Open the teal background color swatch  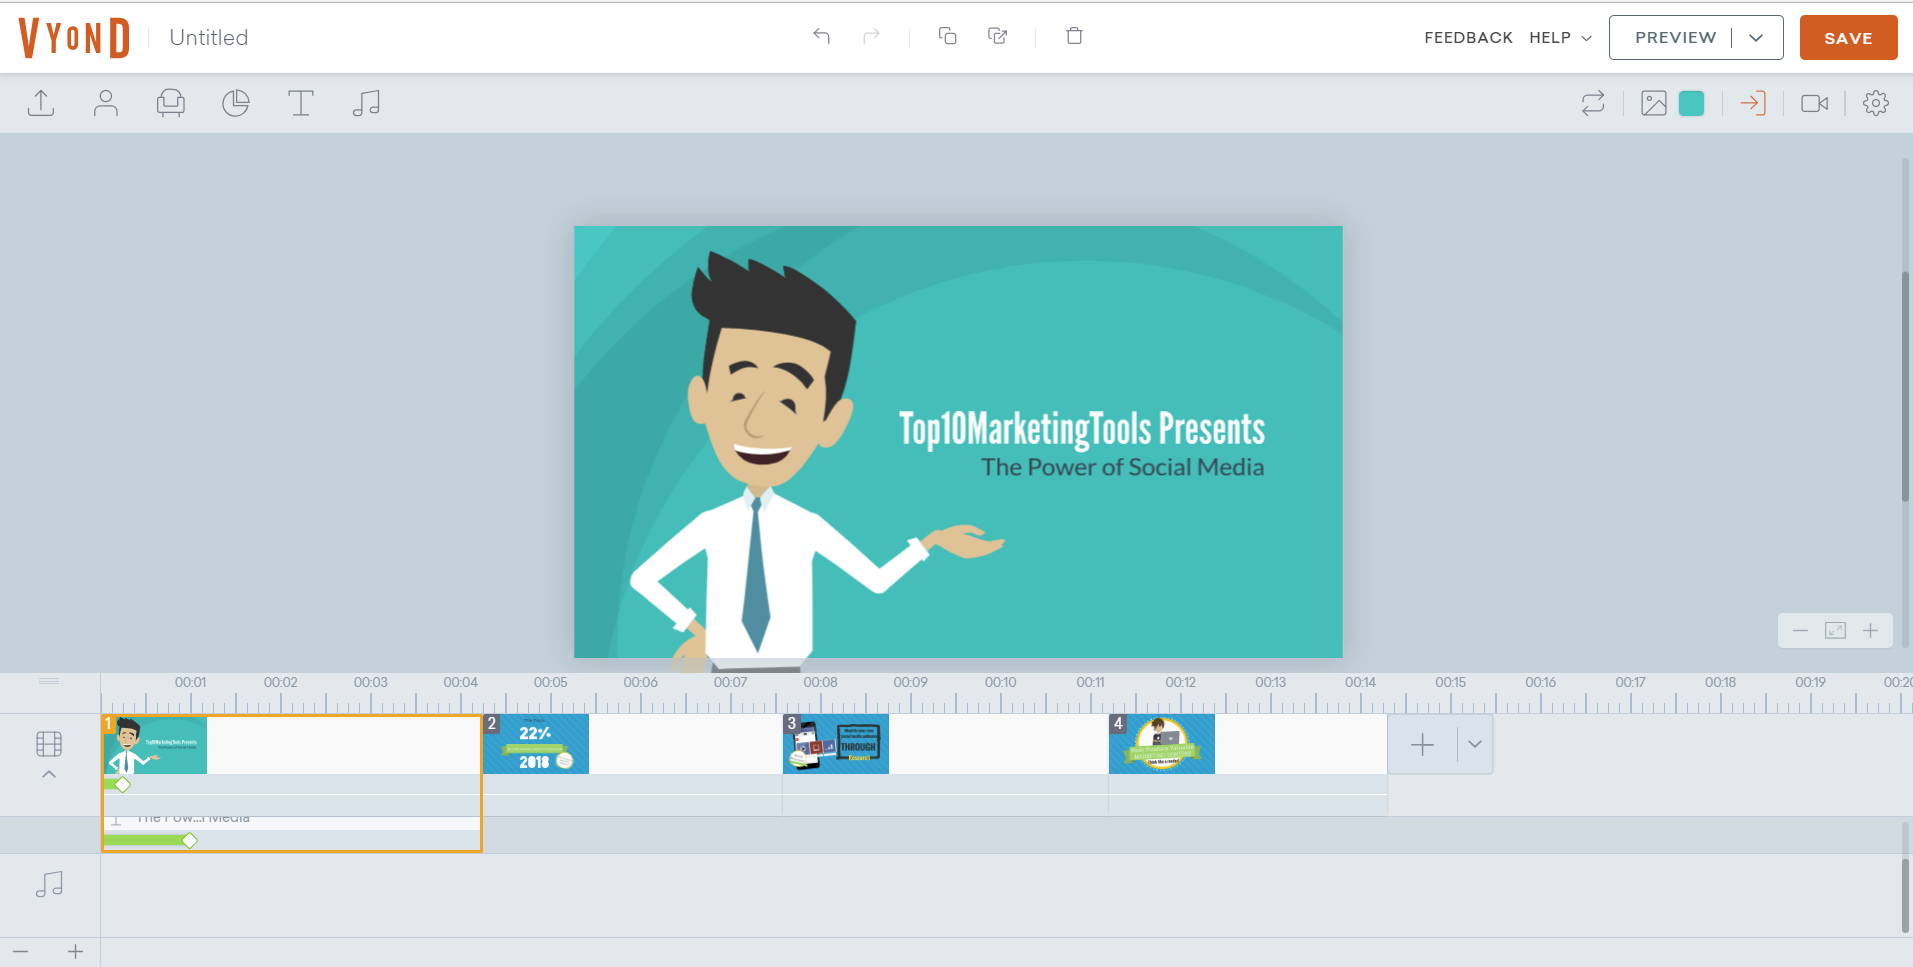pos(1692,103)
